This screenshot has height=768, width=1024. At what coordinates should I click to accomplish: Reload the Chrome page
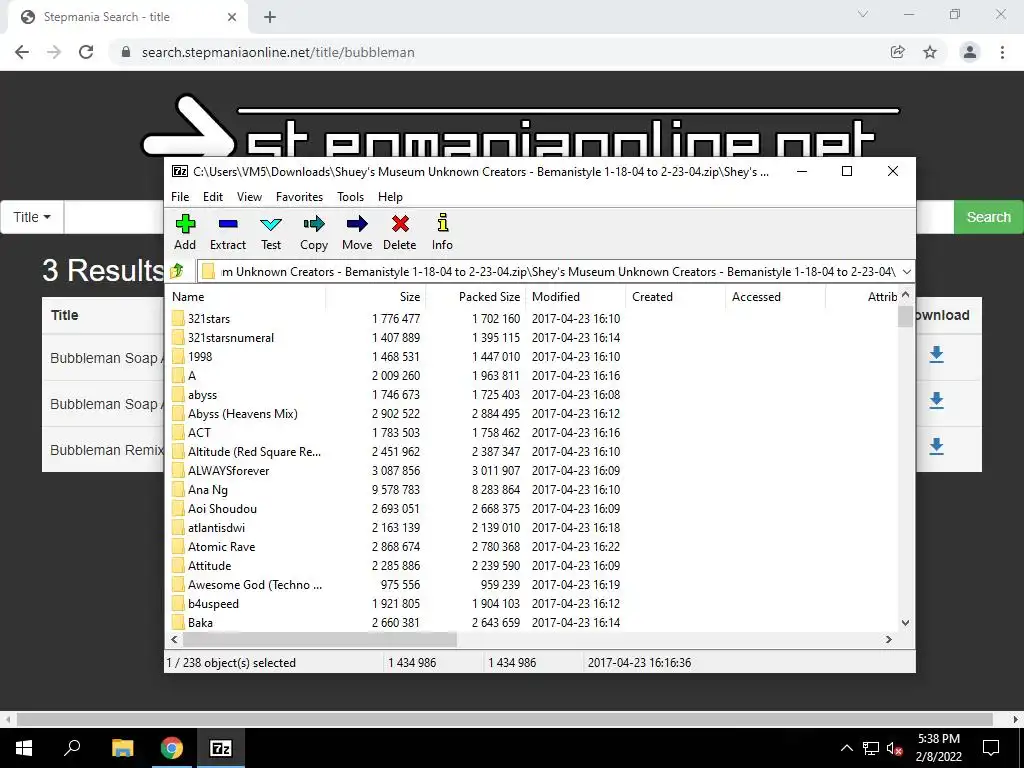(x=86, y=52)
